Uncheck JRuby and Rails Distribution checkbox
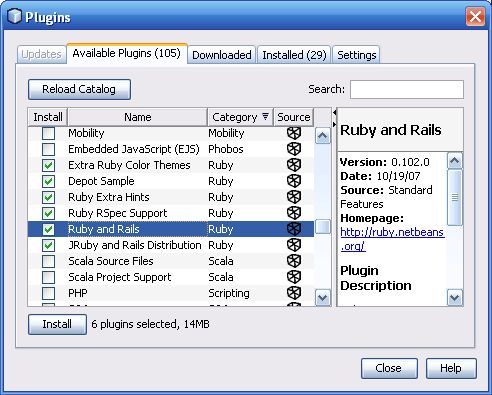492x395 pixels. point(48,245)
